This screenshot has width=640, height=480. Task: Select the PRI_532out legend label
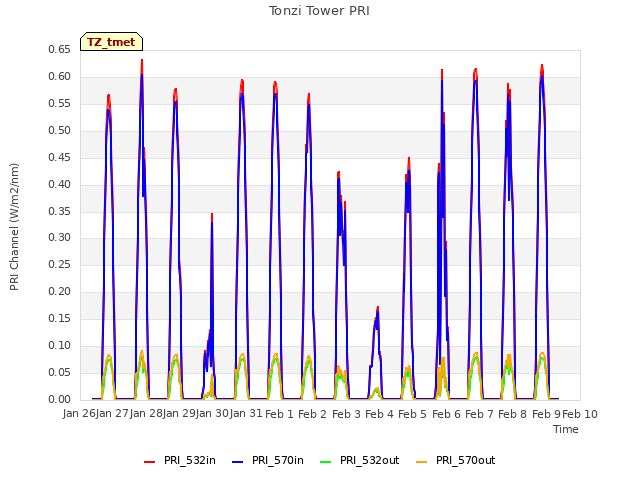point(369,460)
